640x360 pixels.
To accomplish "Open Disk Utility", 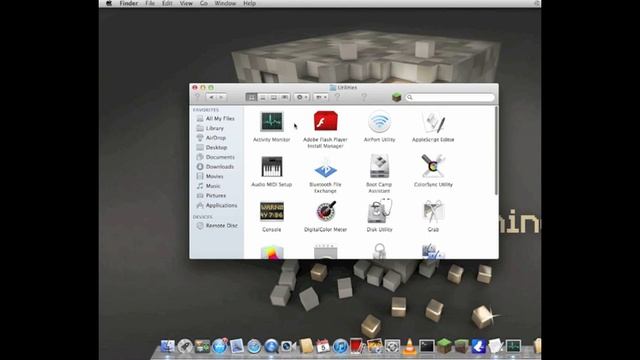I will coord(379,211).
